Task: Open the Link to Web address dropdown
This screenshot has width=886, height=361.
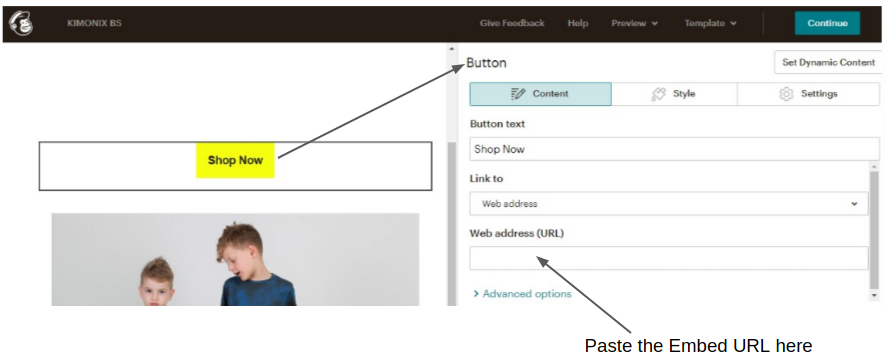Action: click(668, 203)
